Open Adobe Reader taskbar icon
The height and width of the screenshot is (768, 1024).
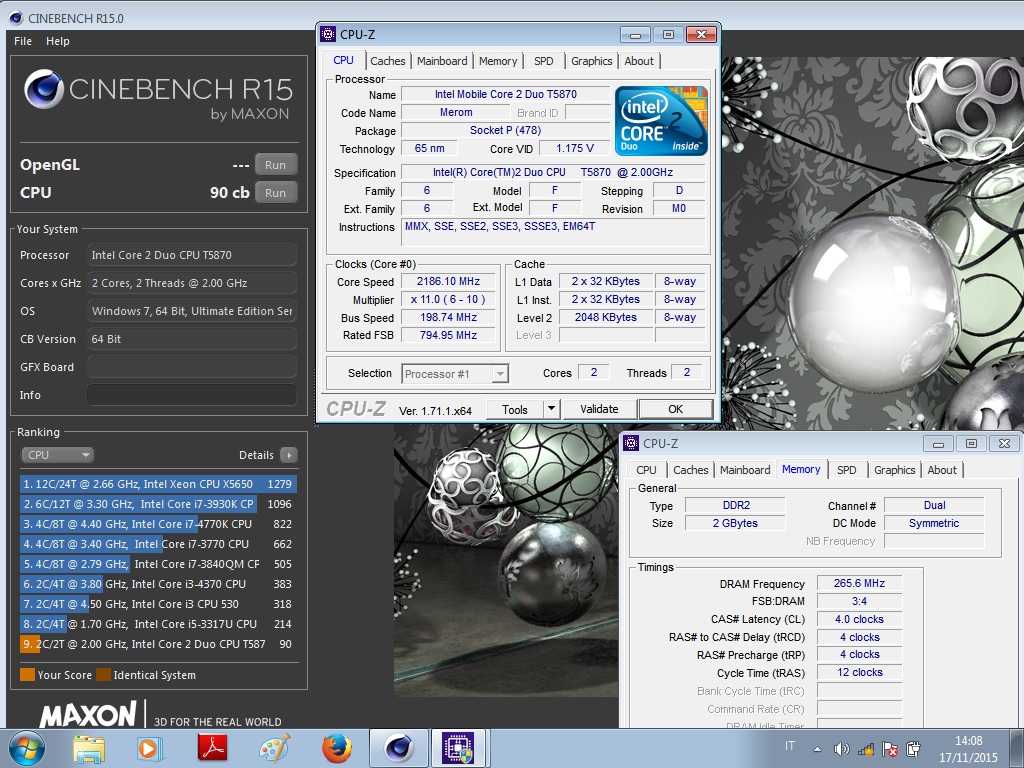coord(212,748)
